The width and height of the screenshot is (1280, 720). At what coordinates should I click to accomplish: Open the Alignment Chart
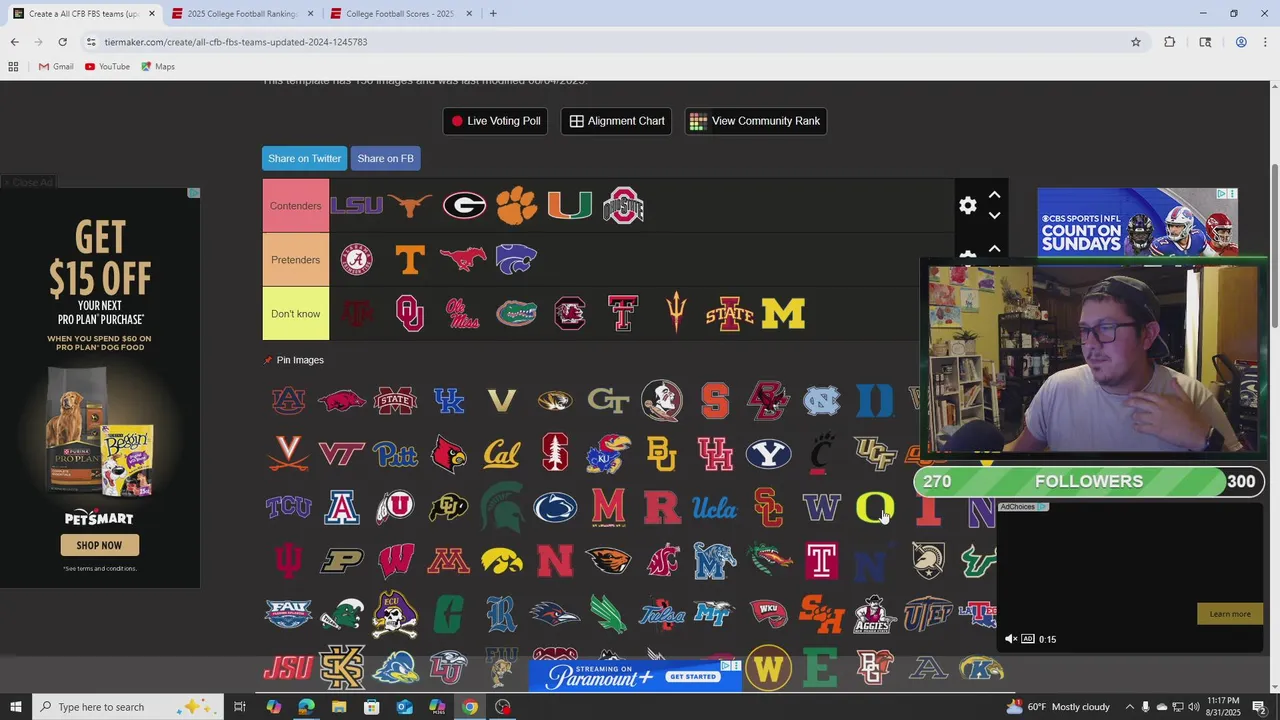point(616,121)
